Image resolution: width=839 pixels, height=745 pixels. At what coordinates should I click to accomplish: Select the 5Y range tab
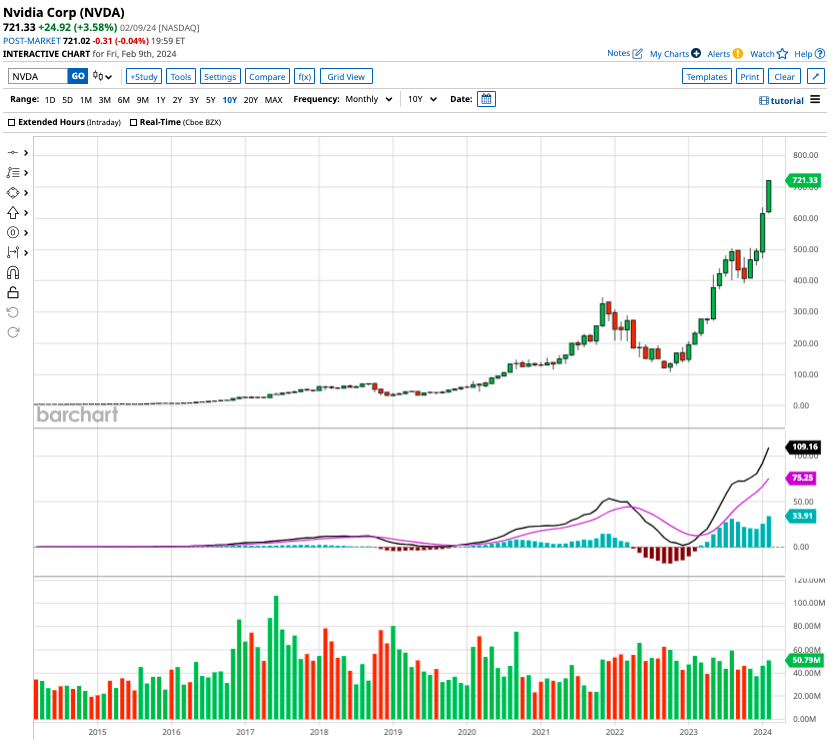tap(212, 99)
